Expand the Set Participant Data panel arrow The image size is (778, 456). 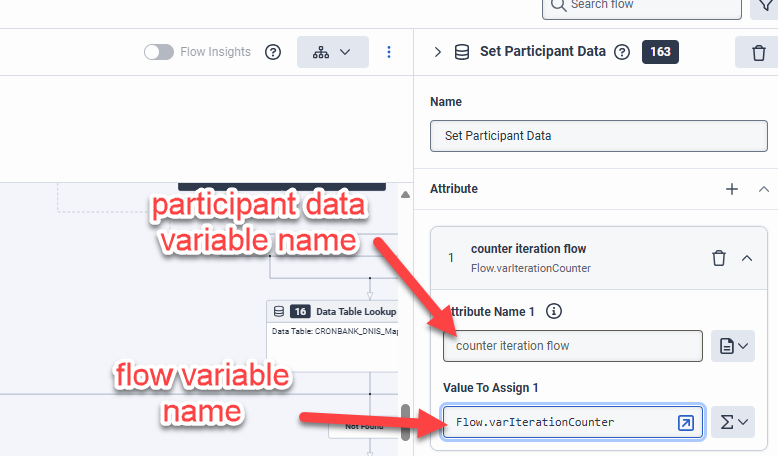click(x=437, y=52)
